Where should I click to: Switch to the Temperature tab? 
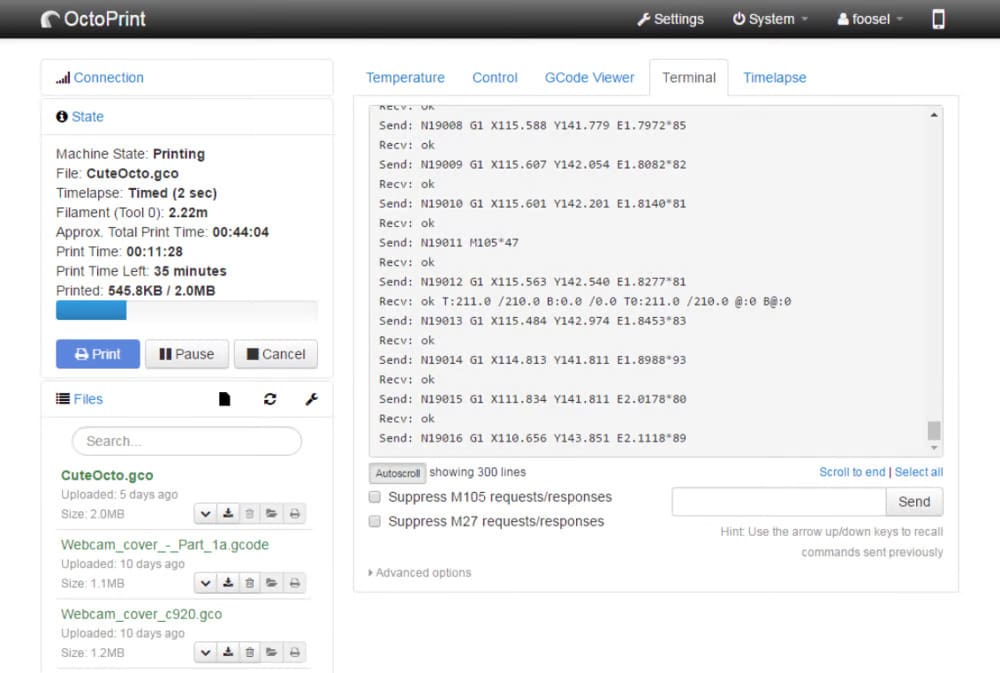[405, 78]
